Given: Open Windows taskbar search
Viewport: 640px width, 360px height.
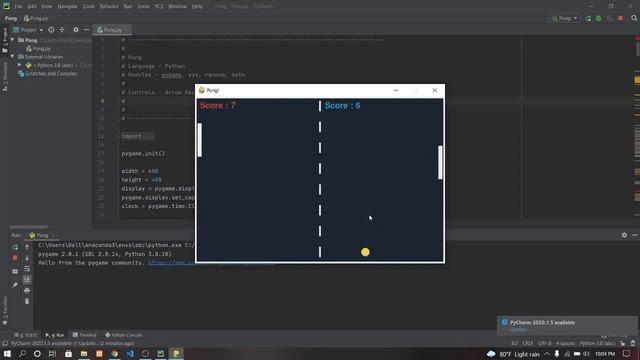Looking at the screenshot, I should point(22,353).
